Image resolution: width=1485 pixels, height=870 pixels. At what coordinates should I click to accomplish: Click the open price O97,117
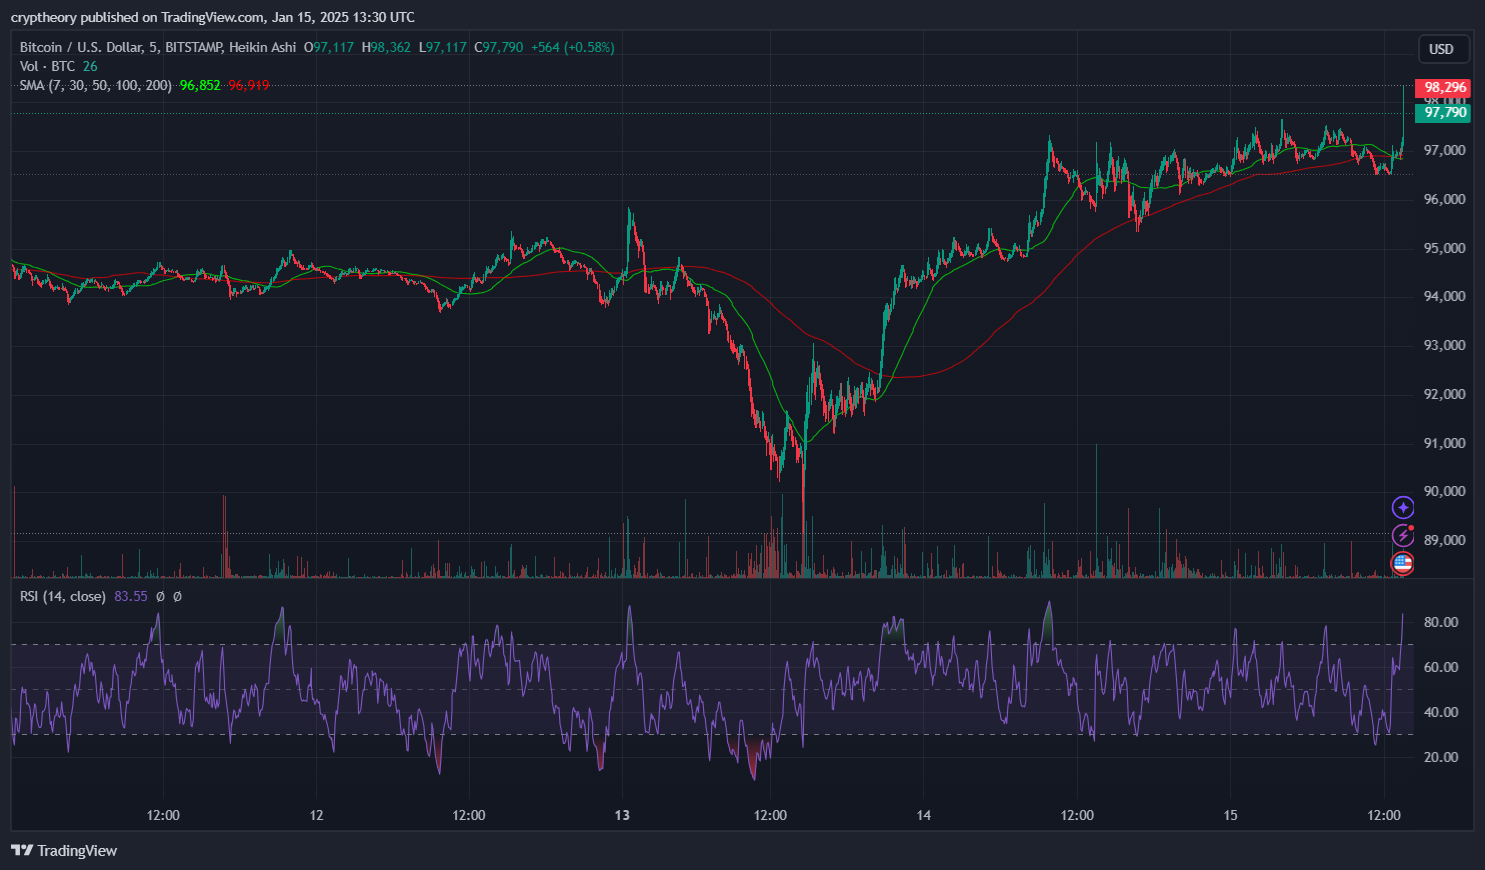(x=329, y=47)
